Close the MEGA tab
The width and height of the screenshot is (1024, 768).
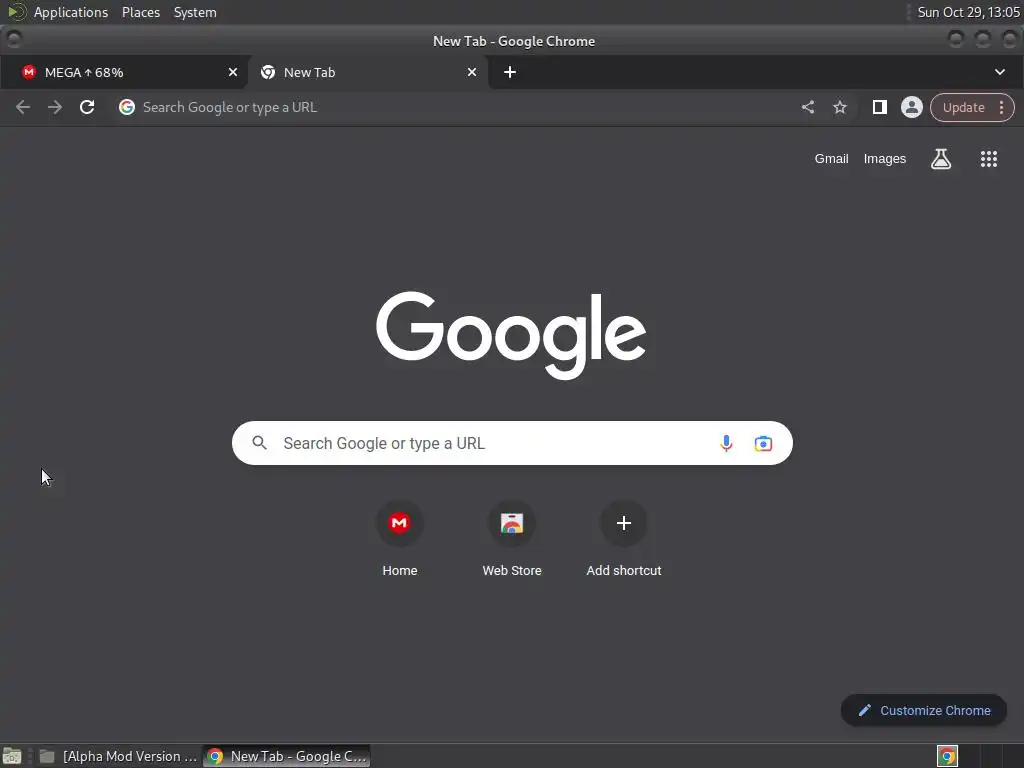click(232, 72)
